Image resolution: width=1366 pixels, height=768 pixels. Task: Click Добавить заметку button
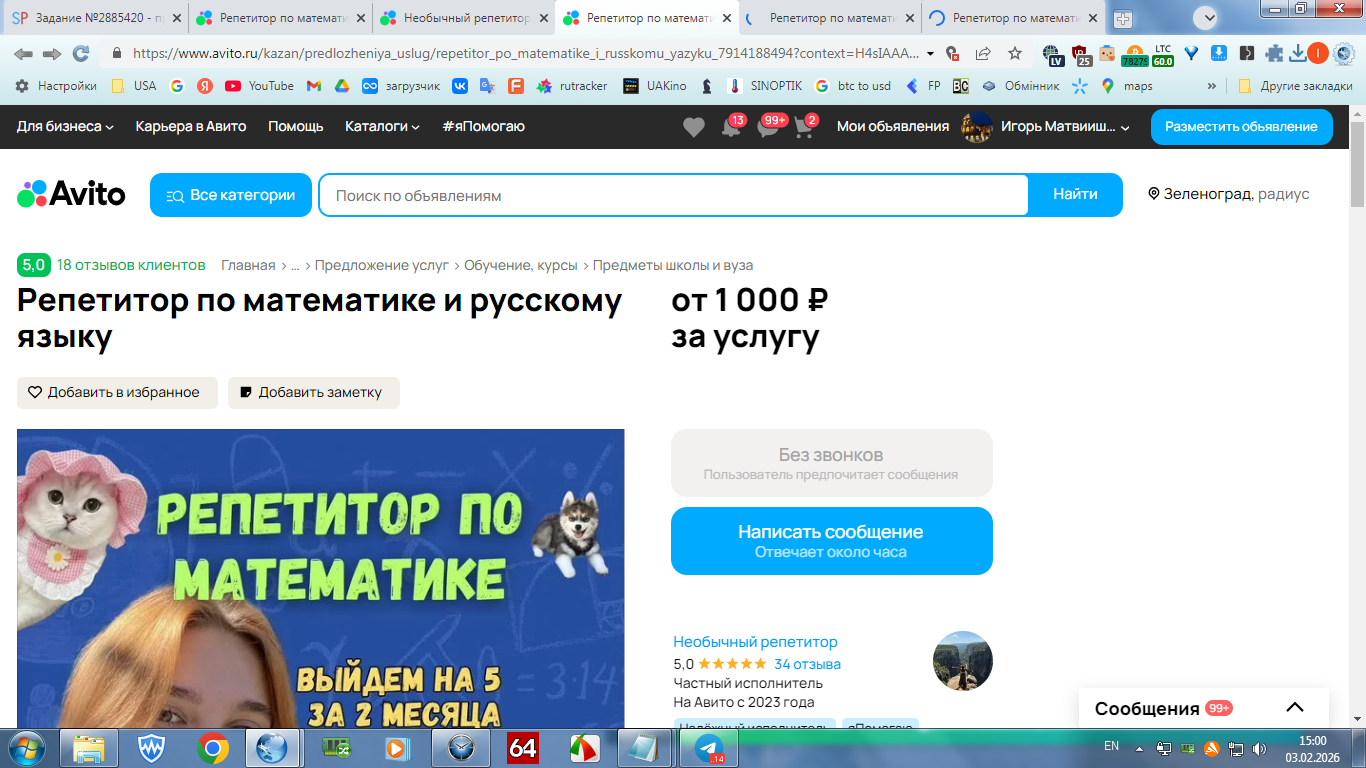pyautogui.click(x=314, y=393)
